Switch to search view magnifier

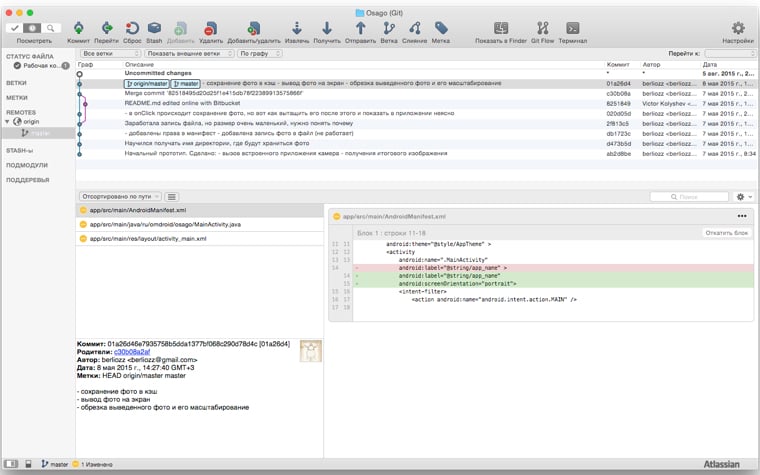click(x=51, y=28)
